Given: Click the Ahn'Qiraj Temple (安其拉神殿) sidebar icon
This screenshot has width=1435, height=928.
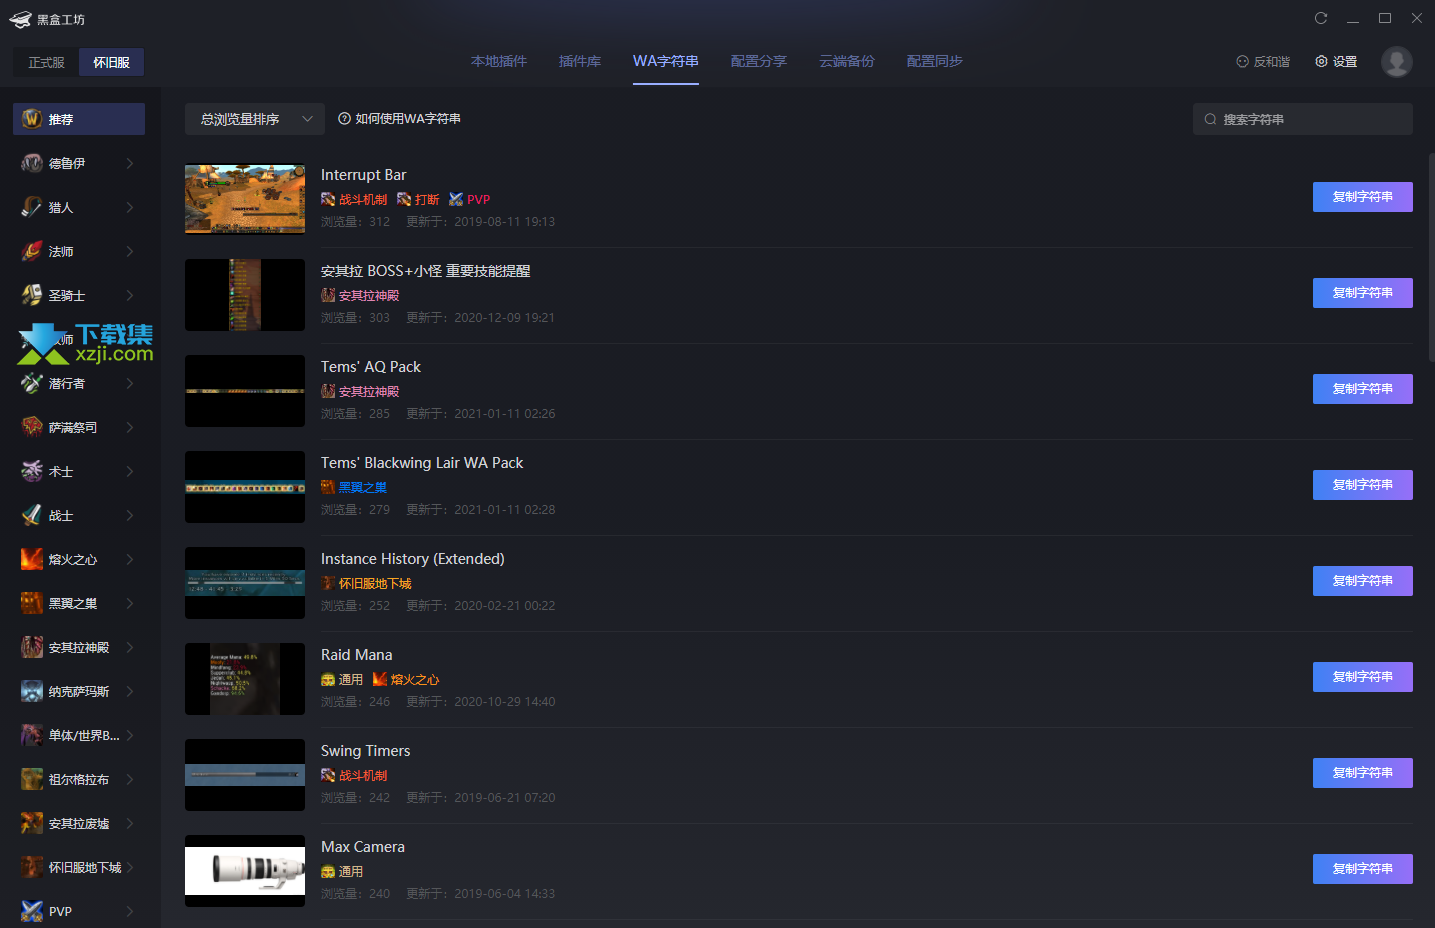Looking at the screenshot, I should pyautogui.click(x=32, y=647).
